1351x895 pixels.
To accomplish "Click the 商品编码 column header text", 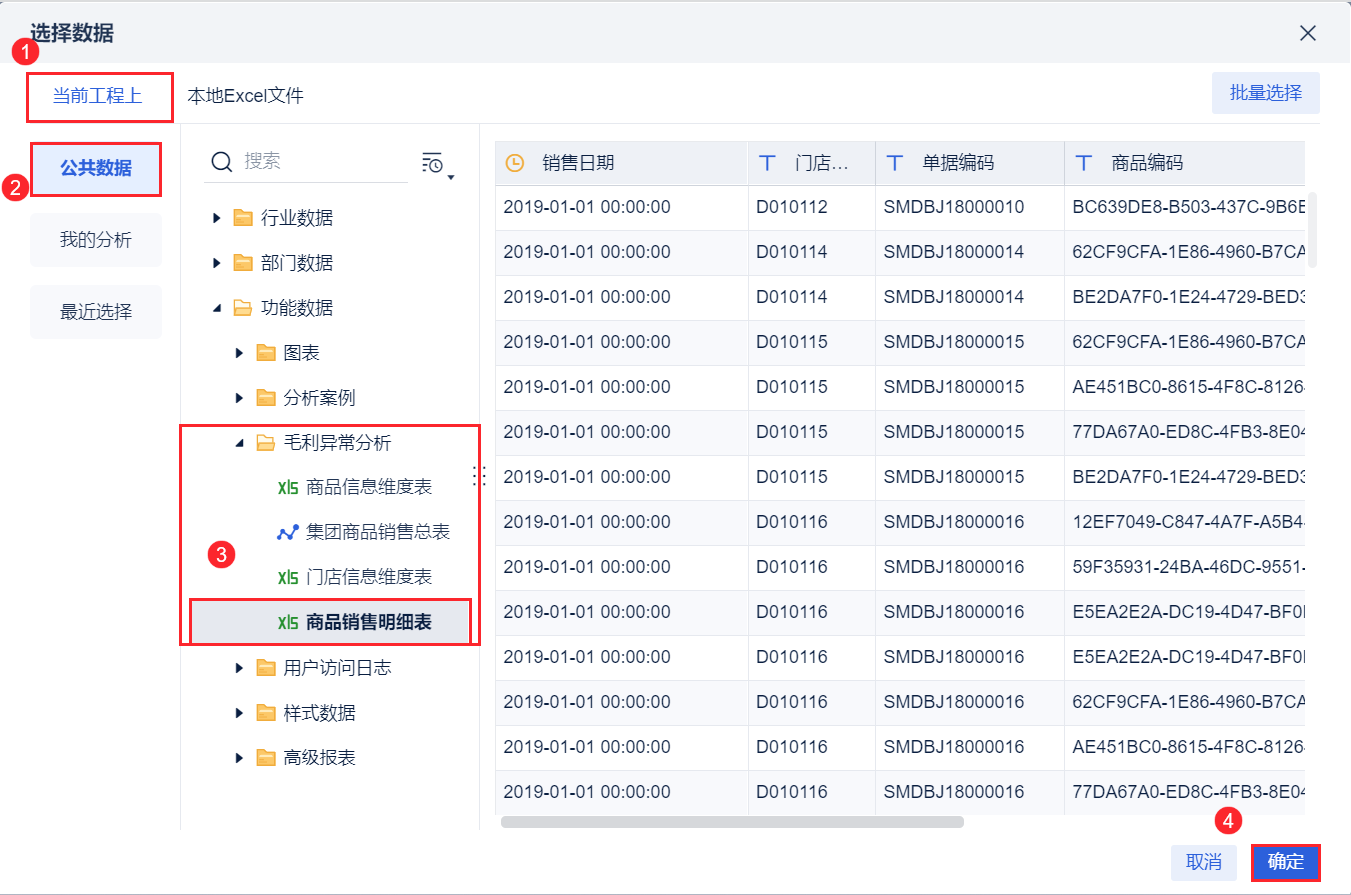I will (x=1147, y=163).
